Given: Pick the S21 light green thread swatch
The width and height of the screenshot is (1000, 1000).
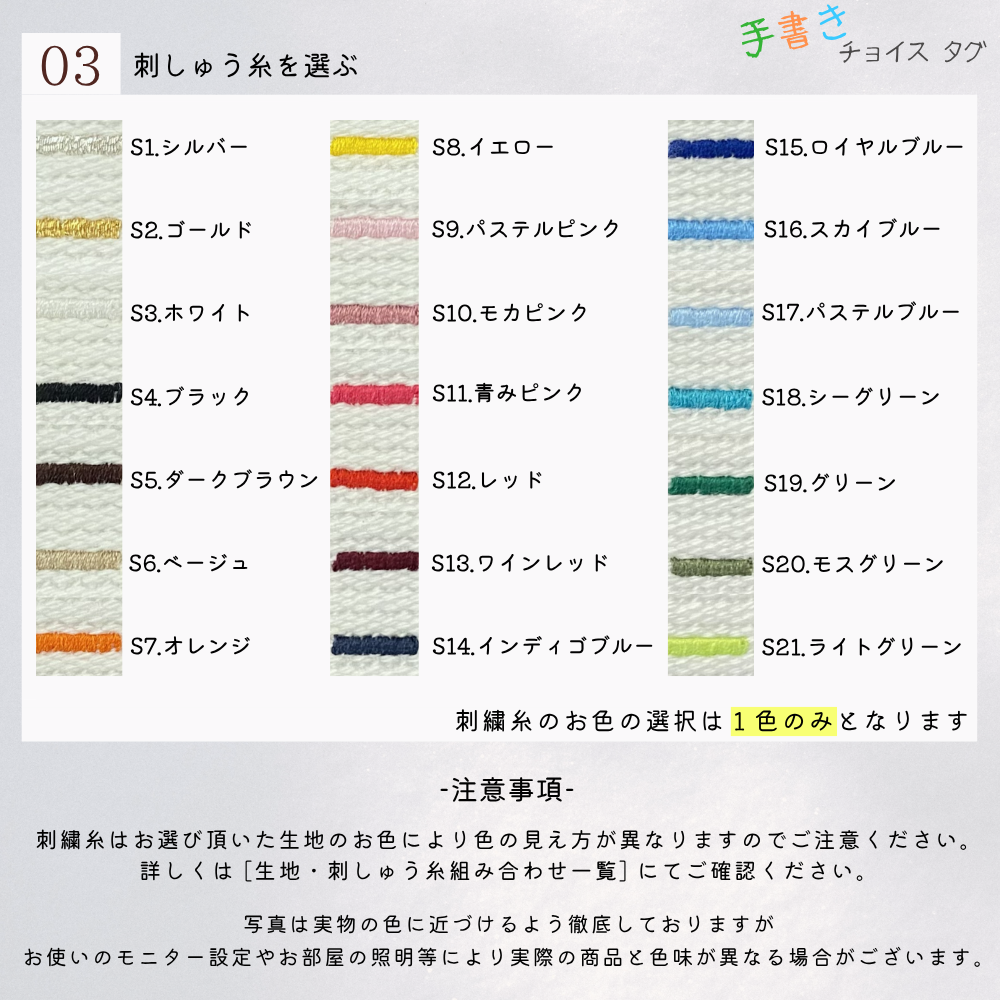Looking at the screenshot, I should 710,646.
